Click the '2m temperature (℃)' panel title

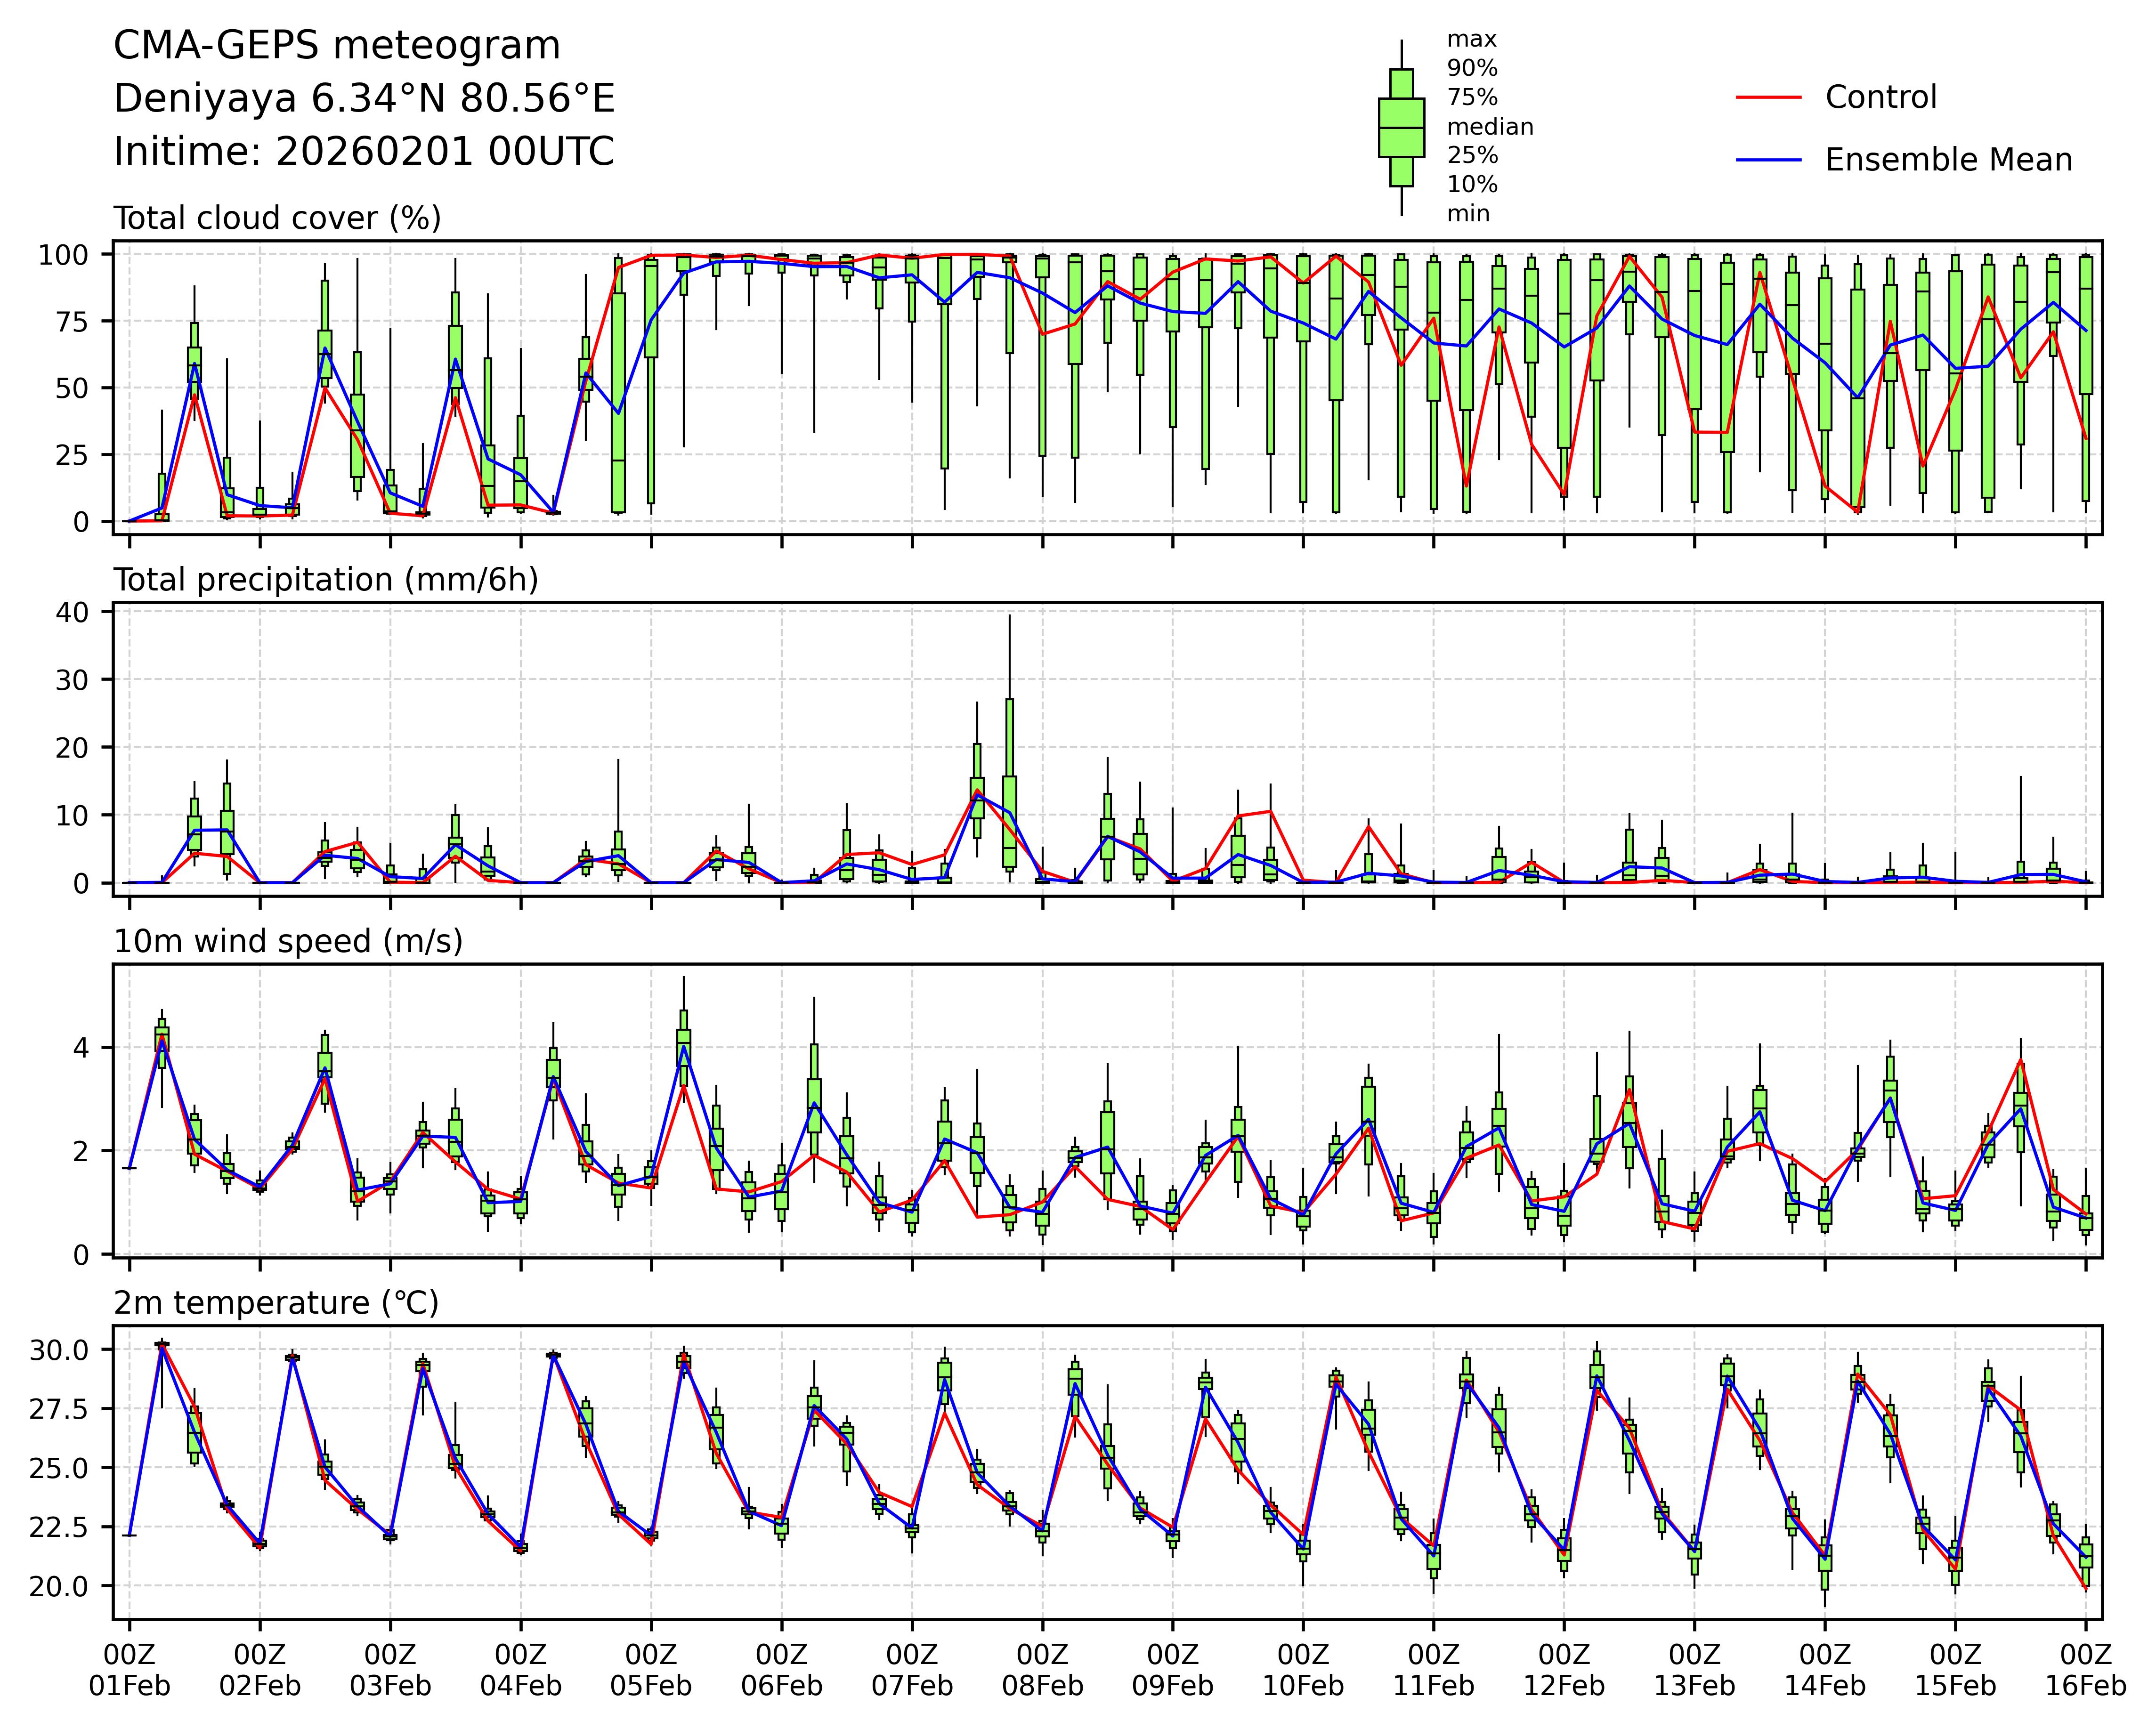pyautogui.click(x=276, y=1303)
